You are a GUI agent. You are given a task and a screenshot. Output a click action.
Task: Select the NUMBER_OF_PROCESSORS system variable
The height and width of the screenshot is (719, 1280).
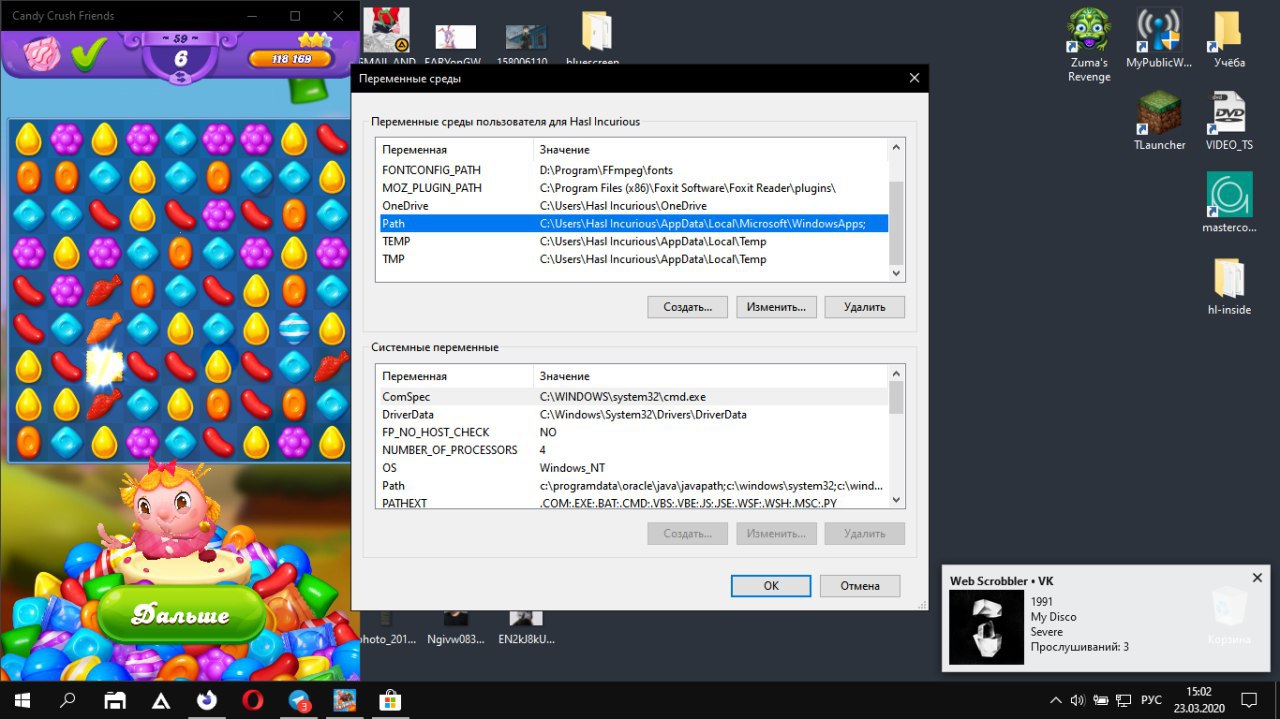pyautogui.click(x=632, y=450)
